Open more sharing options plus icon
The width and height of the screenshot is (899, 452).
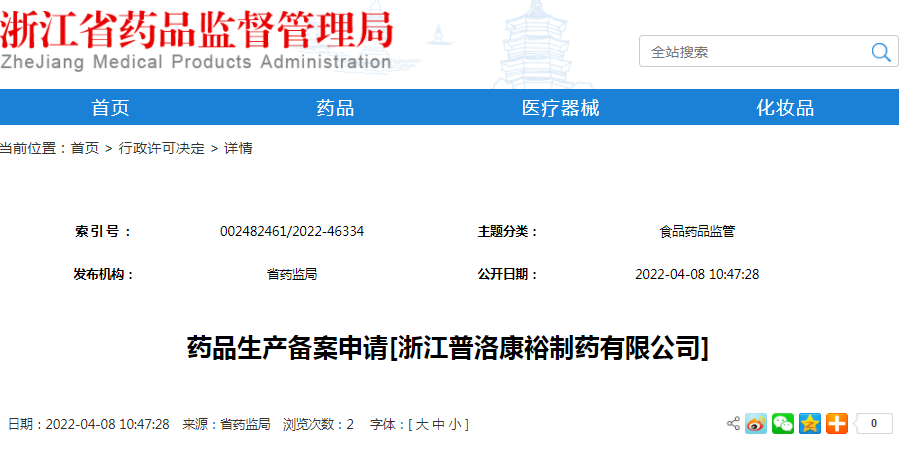(x=837, y=424)
